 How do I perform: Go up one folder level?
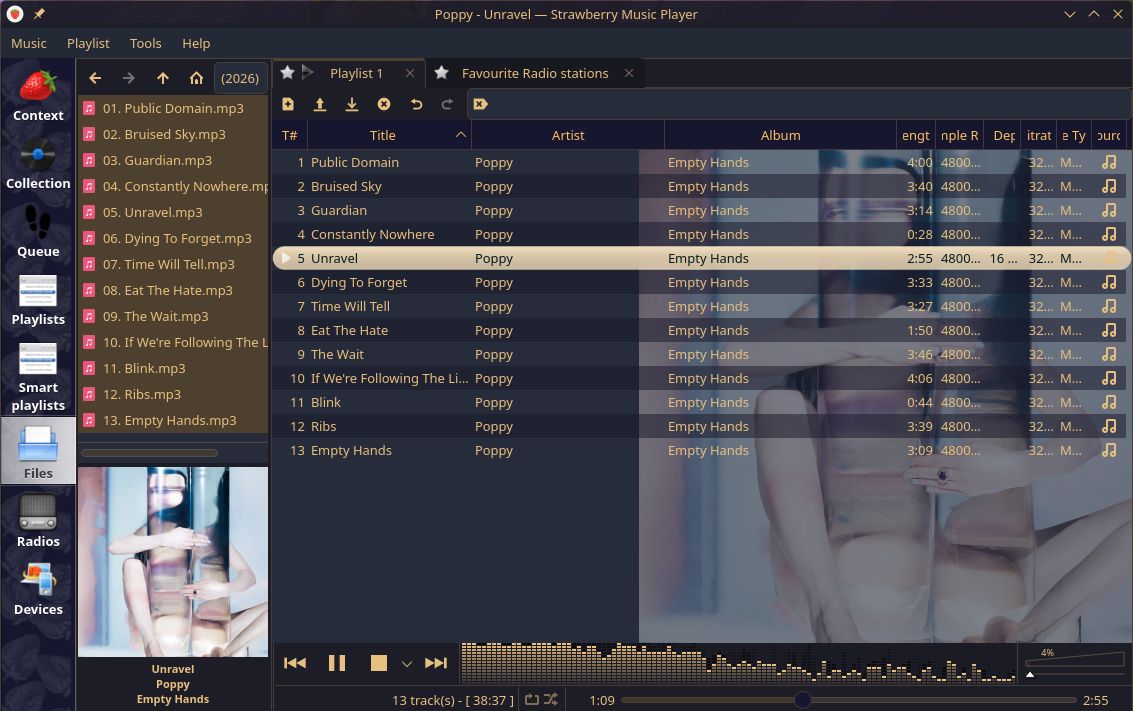click(x=163, y=78)
